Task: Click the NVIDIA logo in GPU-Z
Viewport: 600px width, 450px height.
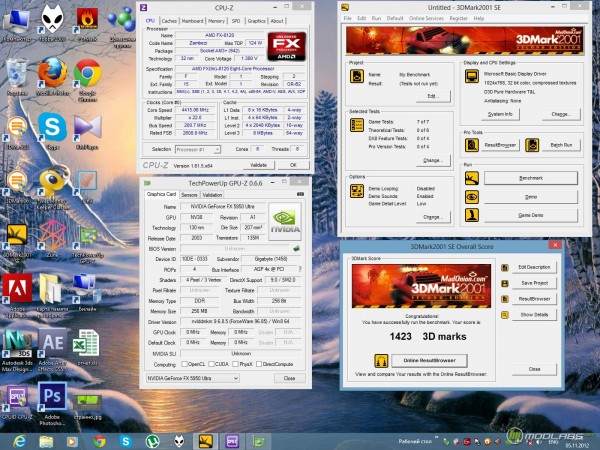Action: pyautogui.click(x=285, y=222)
